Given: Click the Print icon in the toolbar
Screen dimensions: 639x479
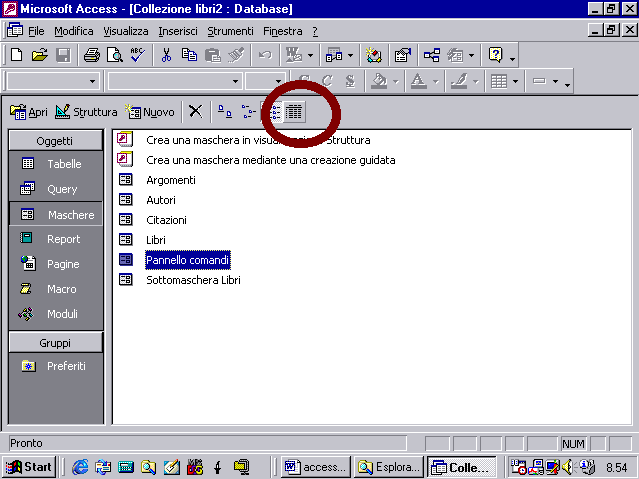Looking at the screenshot, I should [91, 55].
